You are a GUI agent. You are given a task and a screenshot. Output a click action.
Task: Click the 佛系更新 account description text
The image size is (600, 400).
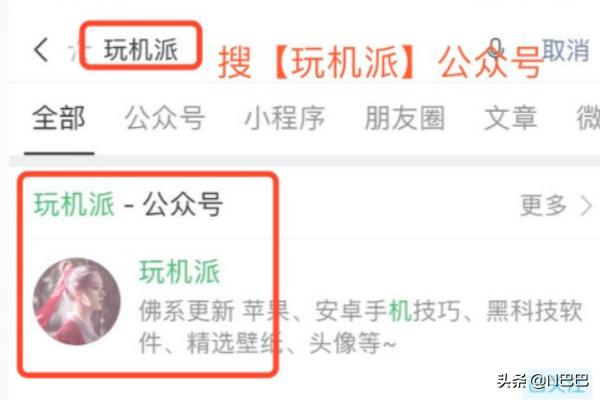tap(360, 327)
